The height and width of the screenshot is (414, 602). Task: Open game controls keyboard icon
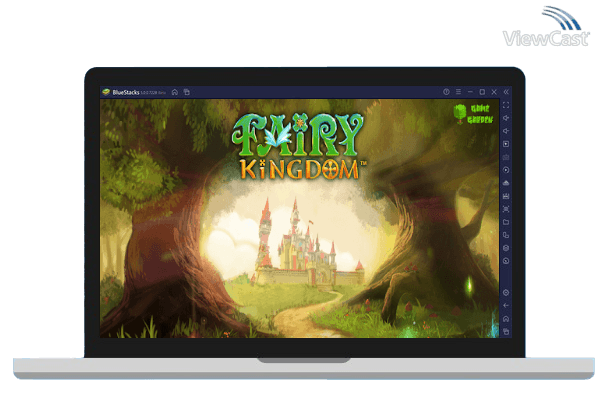click(x=506, y=157)
